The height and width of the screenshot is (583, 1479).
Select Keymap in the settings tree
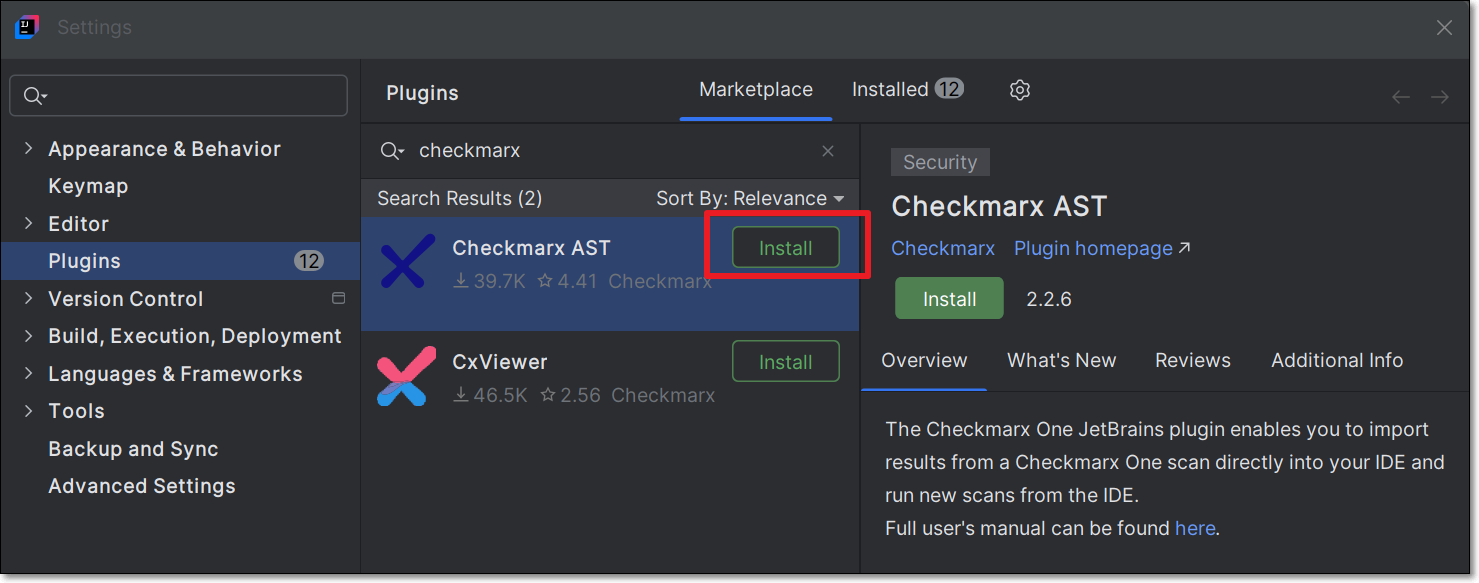(88, 187)
